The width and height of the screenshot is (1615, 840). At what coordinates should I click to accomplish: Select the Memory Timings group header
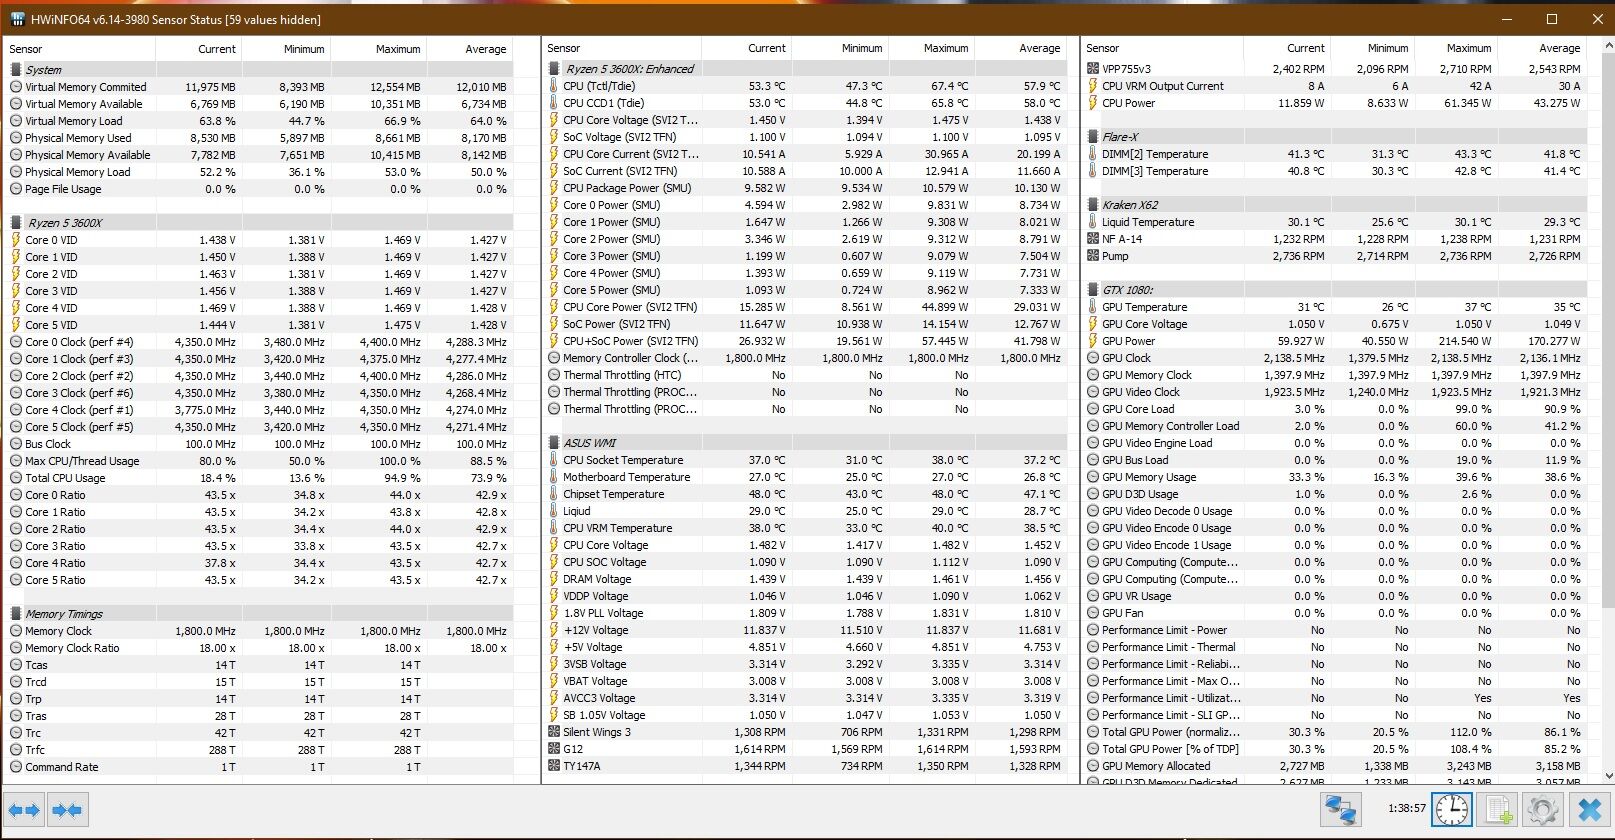(259, 614)
